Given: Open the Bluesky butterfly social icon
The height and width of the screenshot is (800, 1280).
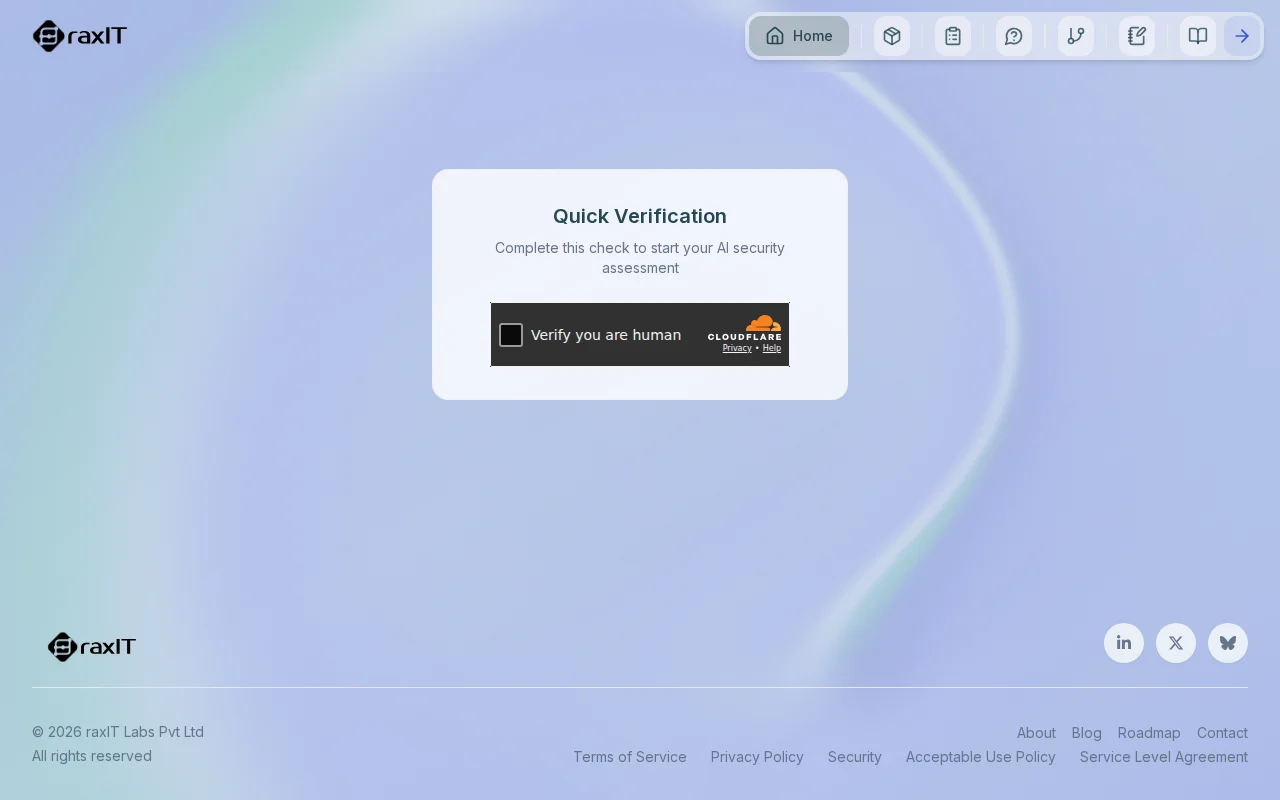Looking at the screenshot, I should (1228, 643).
